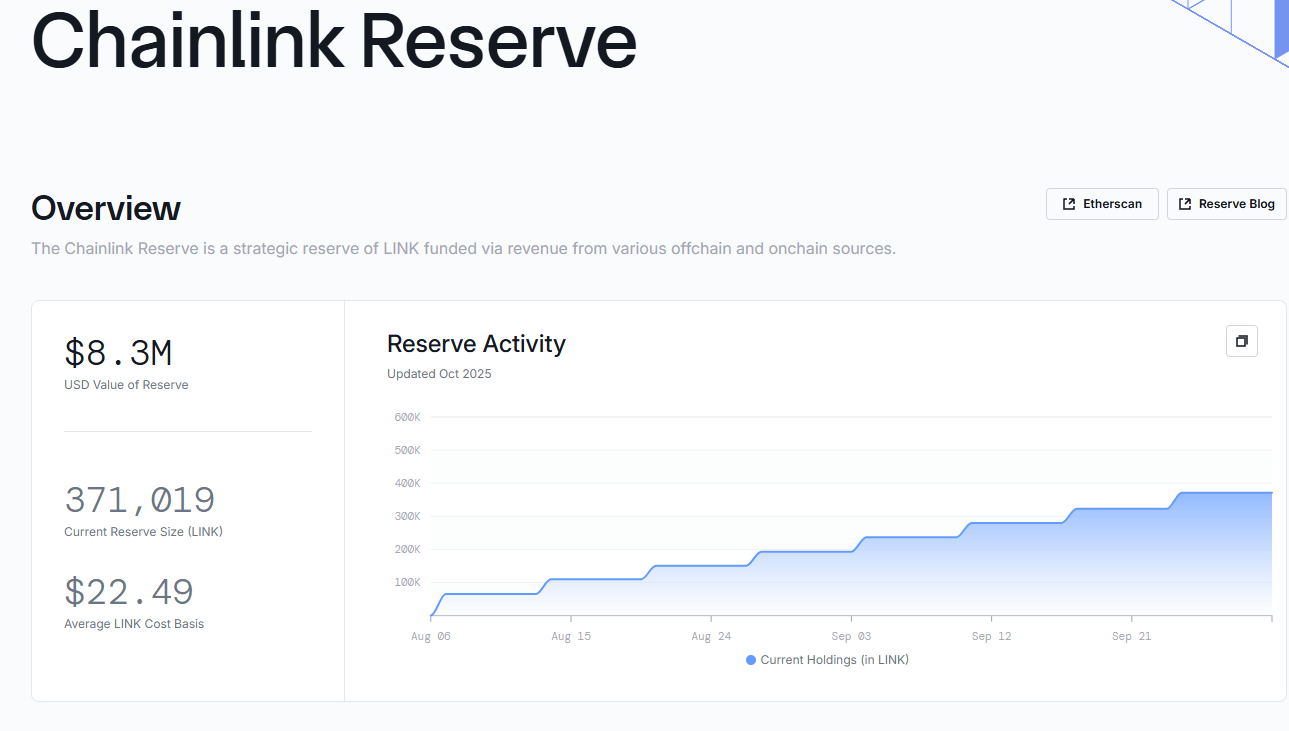Click the Sep 03 x-axis label
Image resolution: width=1289 pixels, height=731 pixels.
[x=851, y=636]
